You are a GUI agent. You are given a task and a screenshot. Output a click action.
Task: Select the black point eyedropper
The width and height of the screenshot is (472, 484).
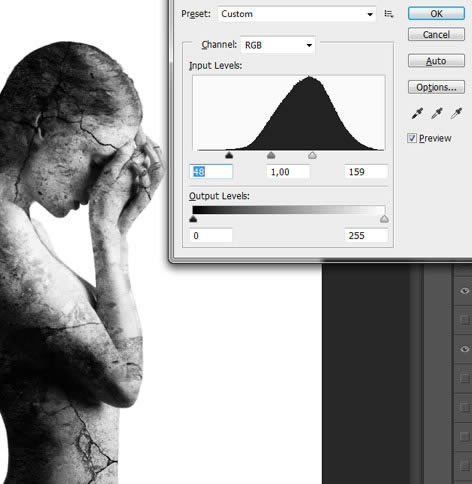tap(417, 114)
